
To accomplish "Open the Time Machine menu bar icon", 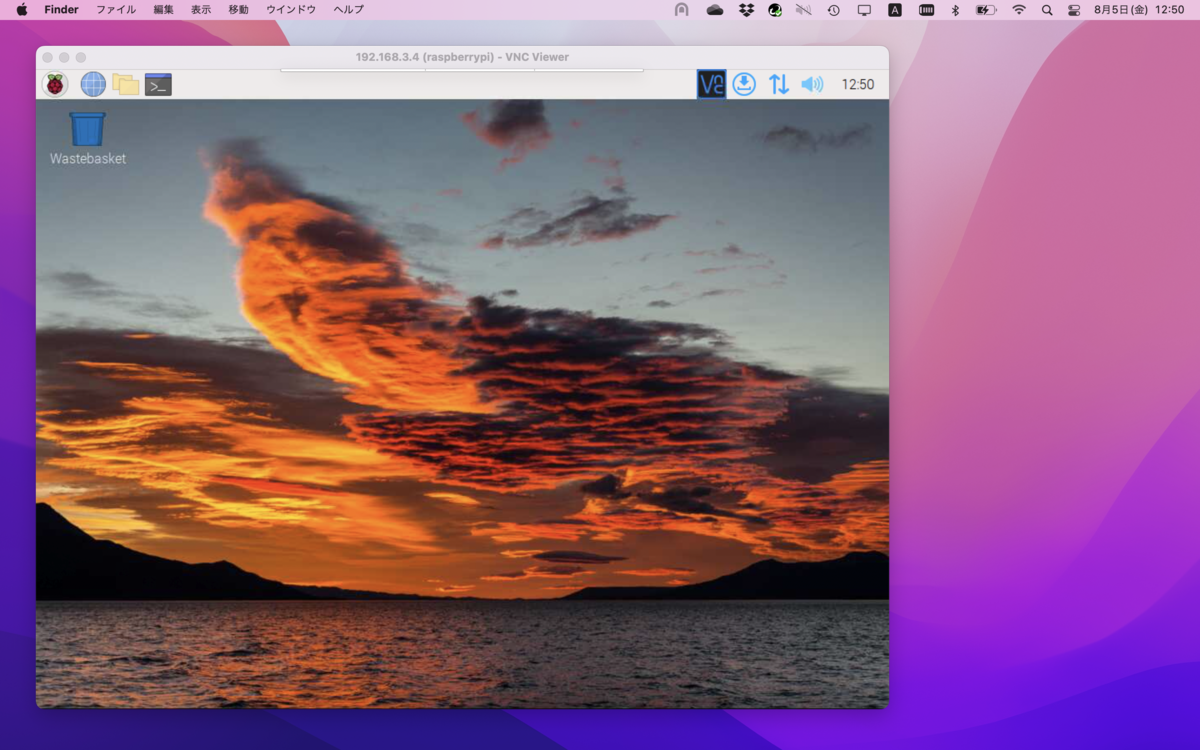I will (834, 10).
